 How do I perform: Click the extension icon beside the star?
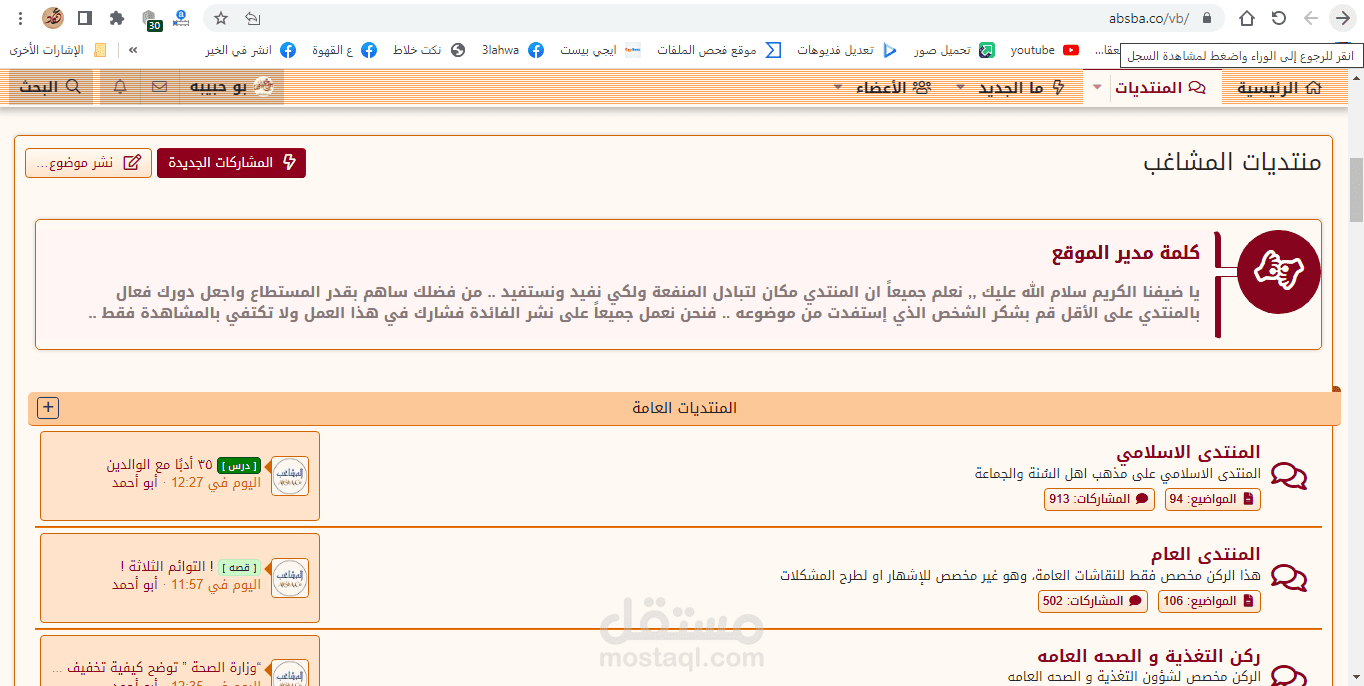[181, 17]
